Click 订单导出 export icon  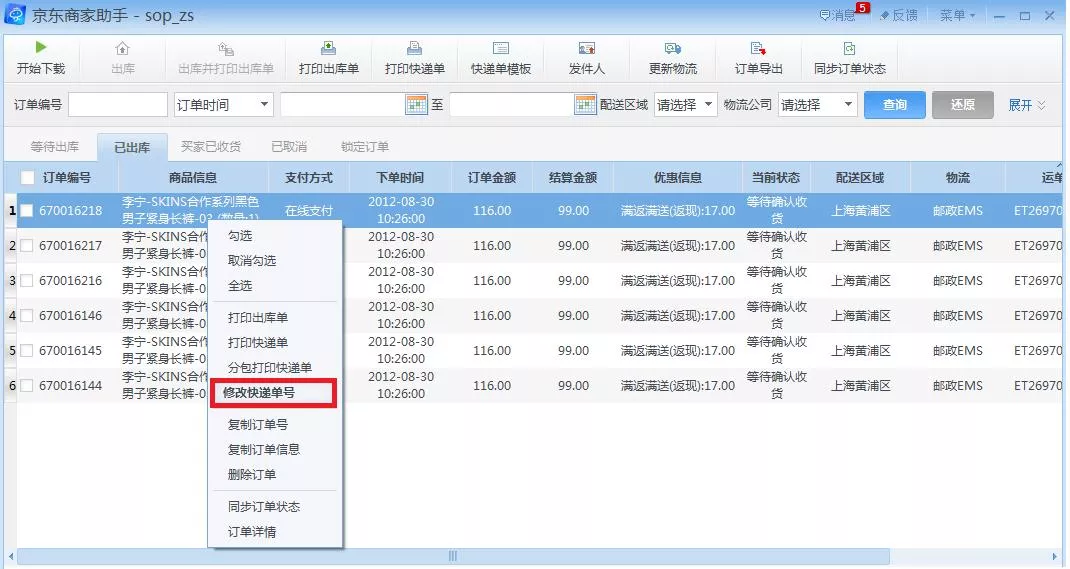point(757,48)
